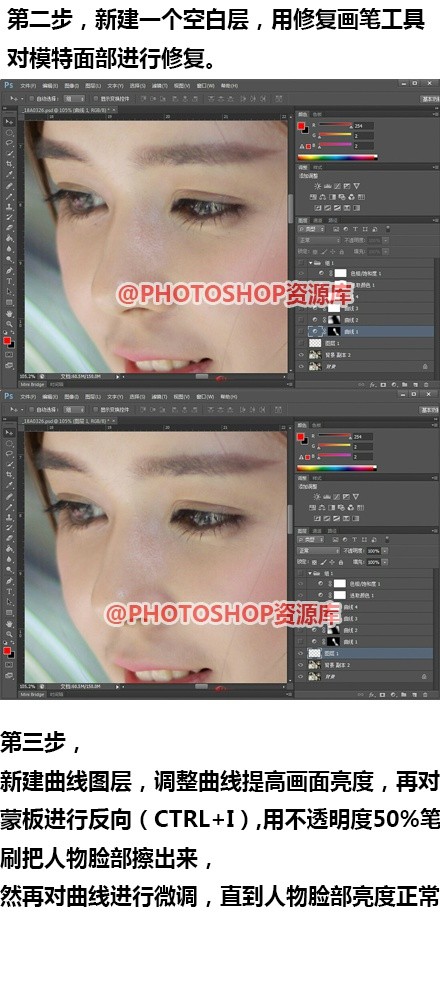Collapse 组 1 group triangle in upper window
Viewport: 440px width, 1000px height.
coord(309,262)
